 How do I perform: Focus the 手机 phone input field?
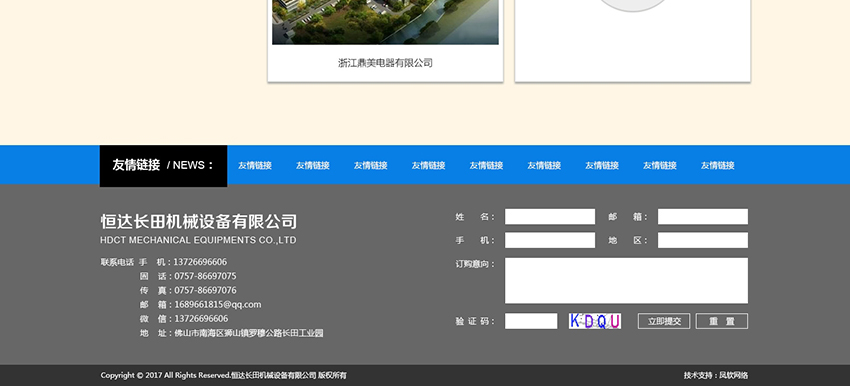click(550, 240)
